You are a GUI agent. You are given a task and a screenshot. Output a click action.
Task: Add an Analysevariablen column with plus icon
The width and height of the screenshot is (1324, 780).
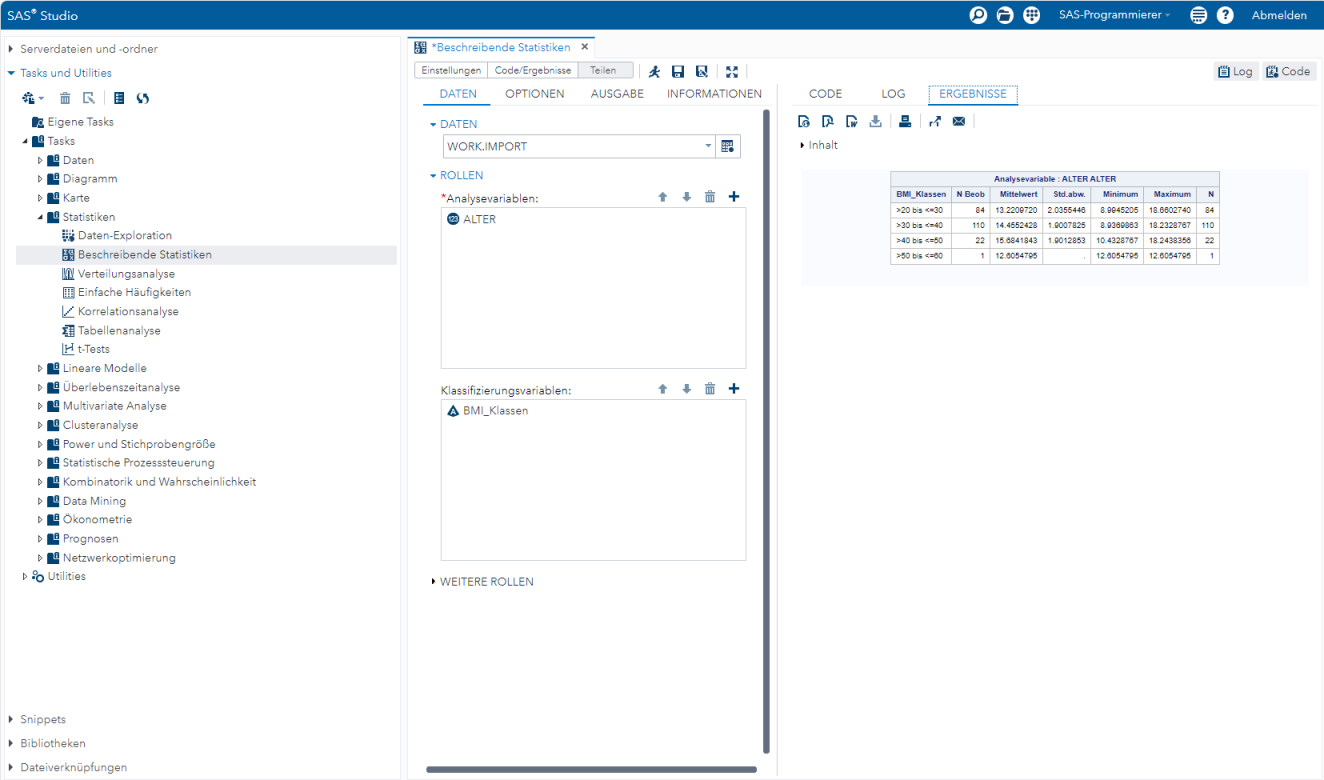[x=734, y=197]
